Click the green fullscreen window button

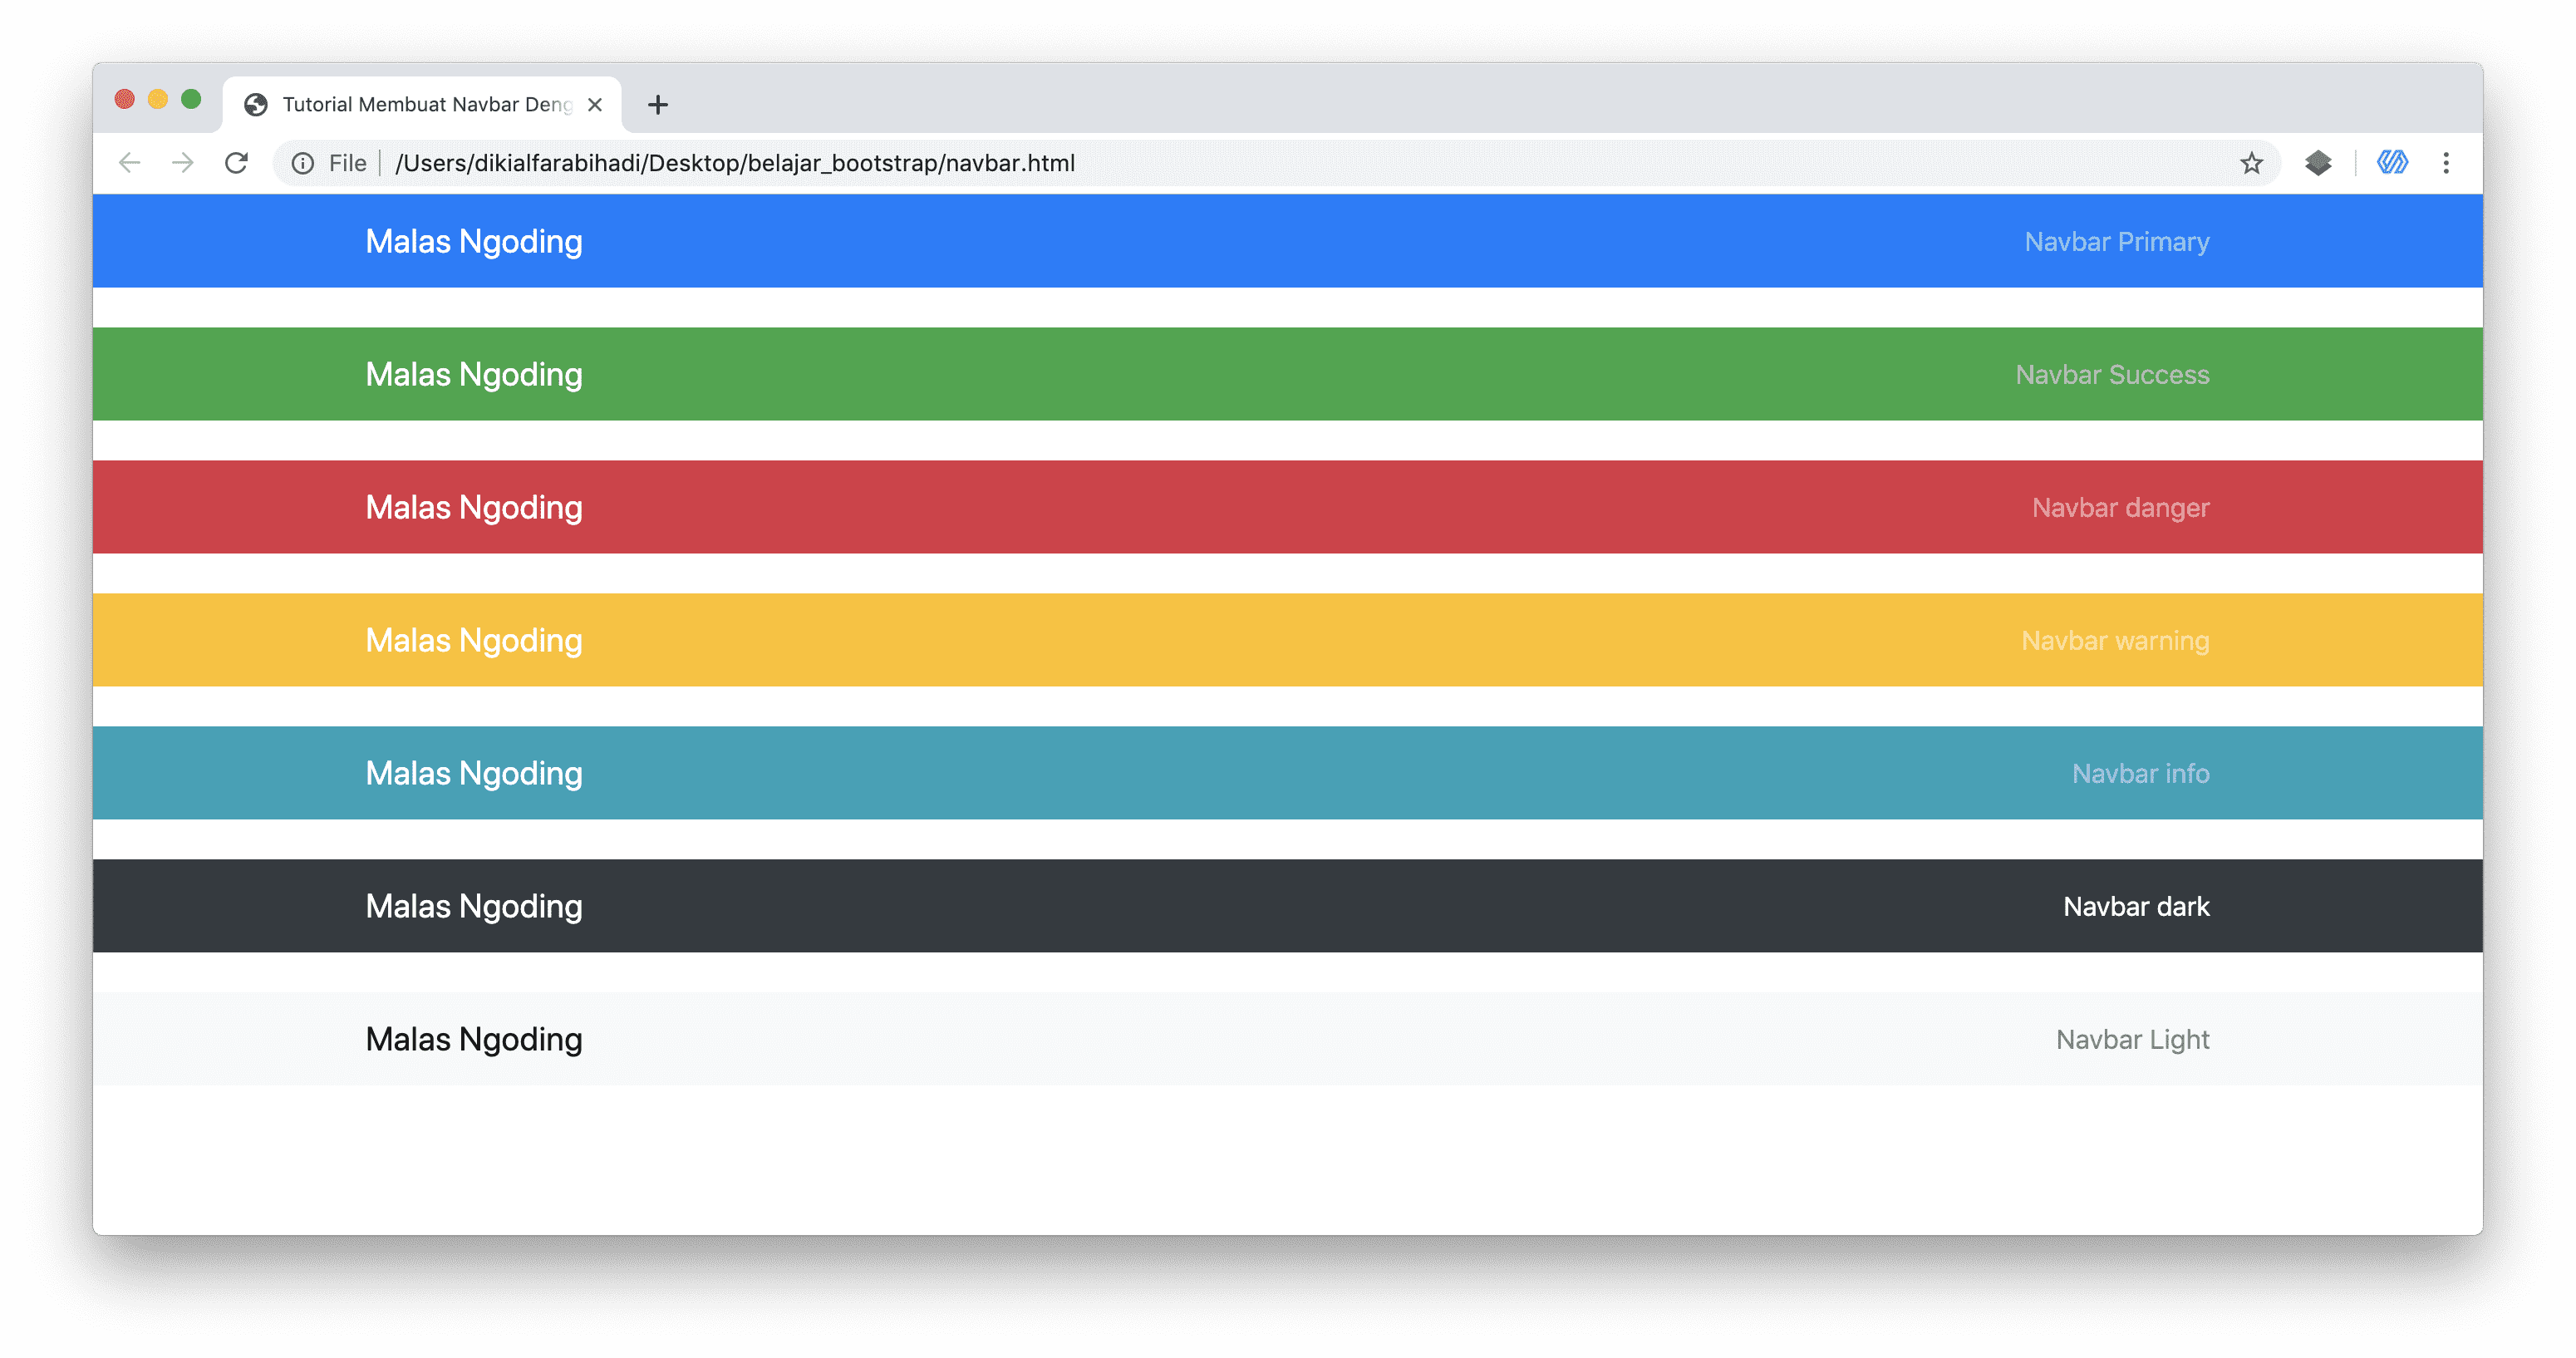(191, 99)
